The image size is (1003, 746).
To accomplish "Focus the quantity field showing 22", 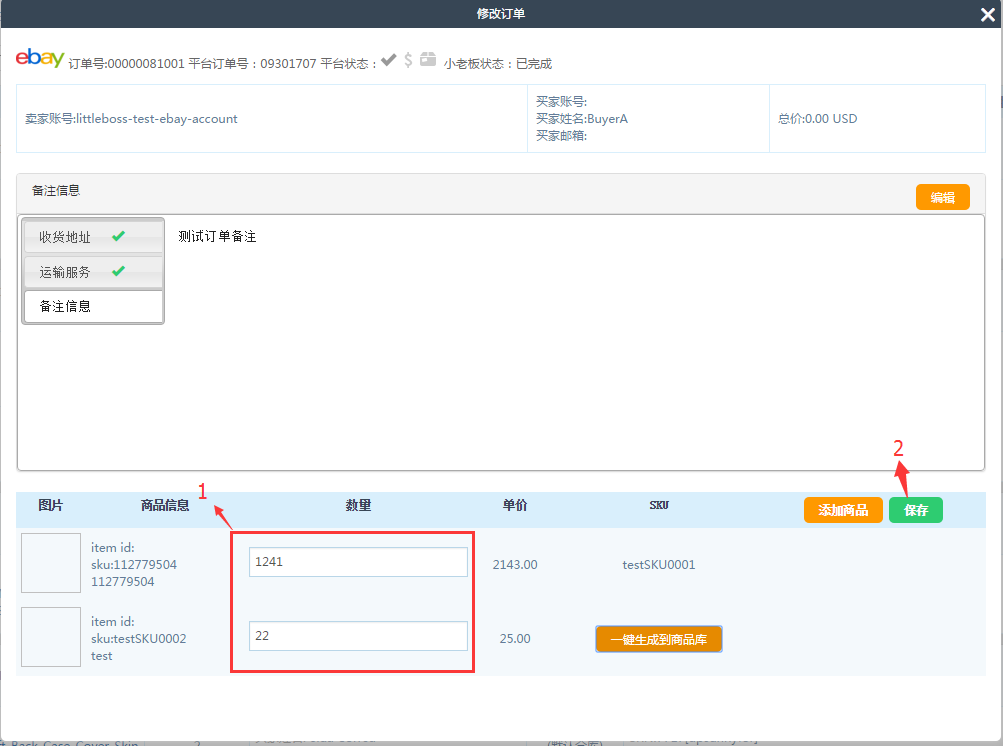I will tap(358, 636).
